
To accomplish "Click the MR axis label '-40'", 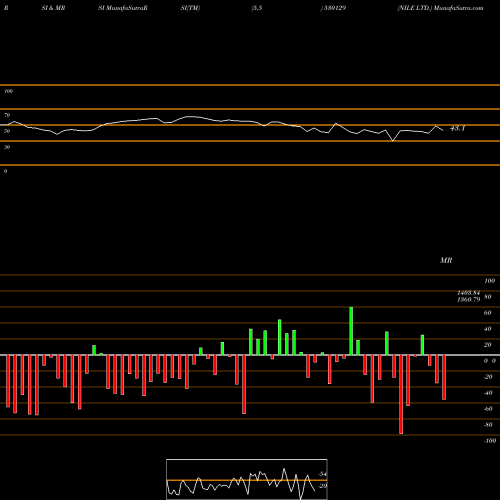I will click(x=488, y=393).
